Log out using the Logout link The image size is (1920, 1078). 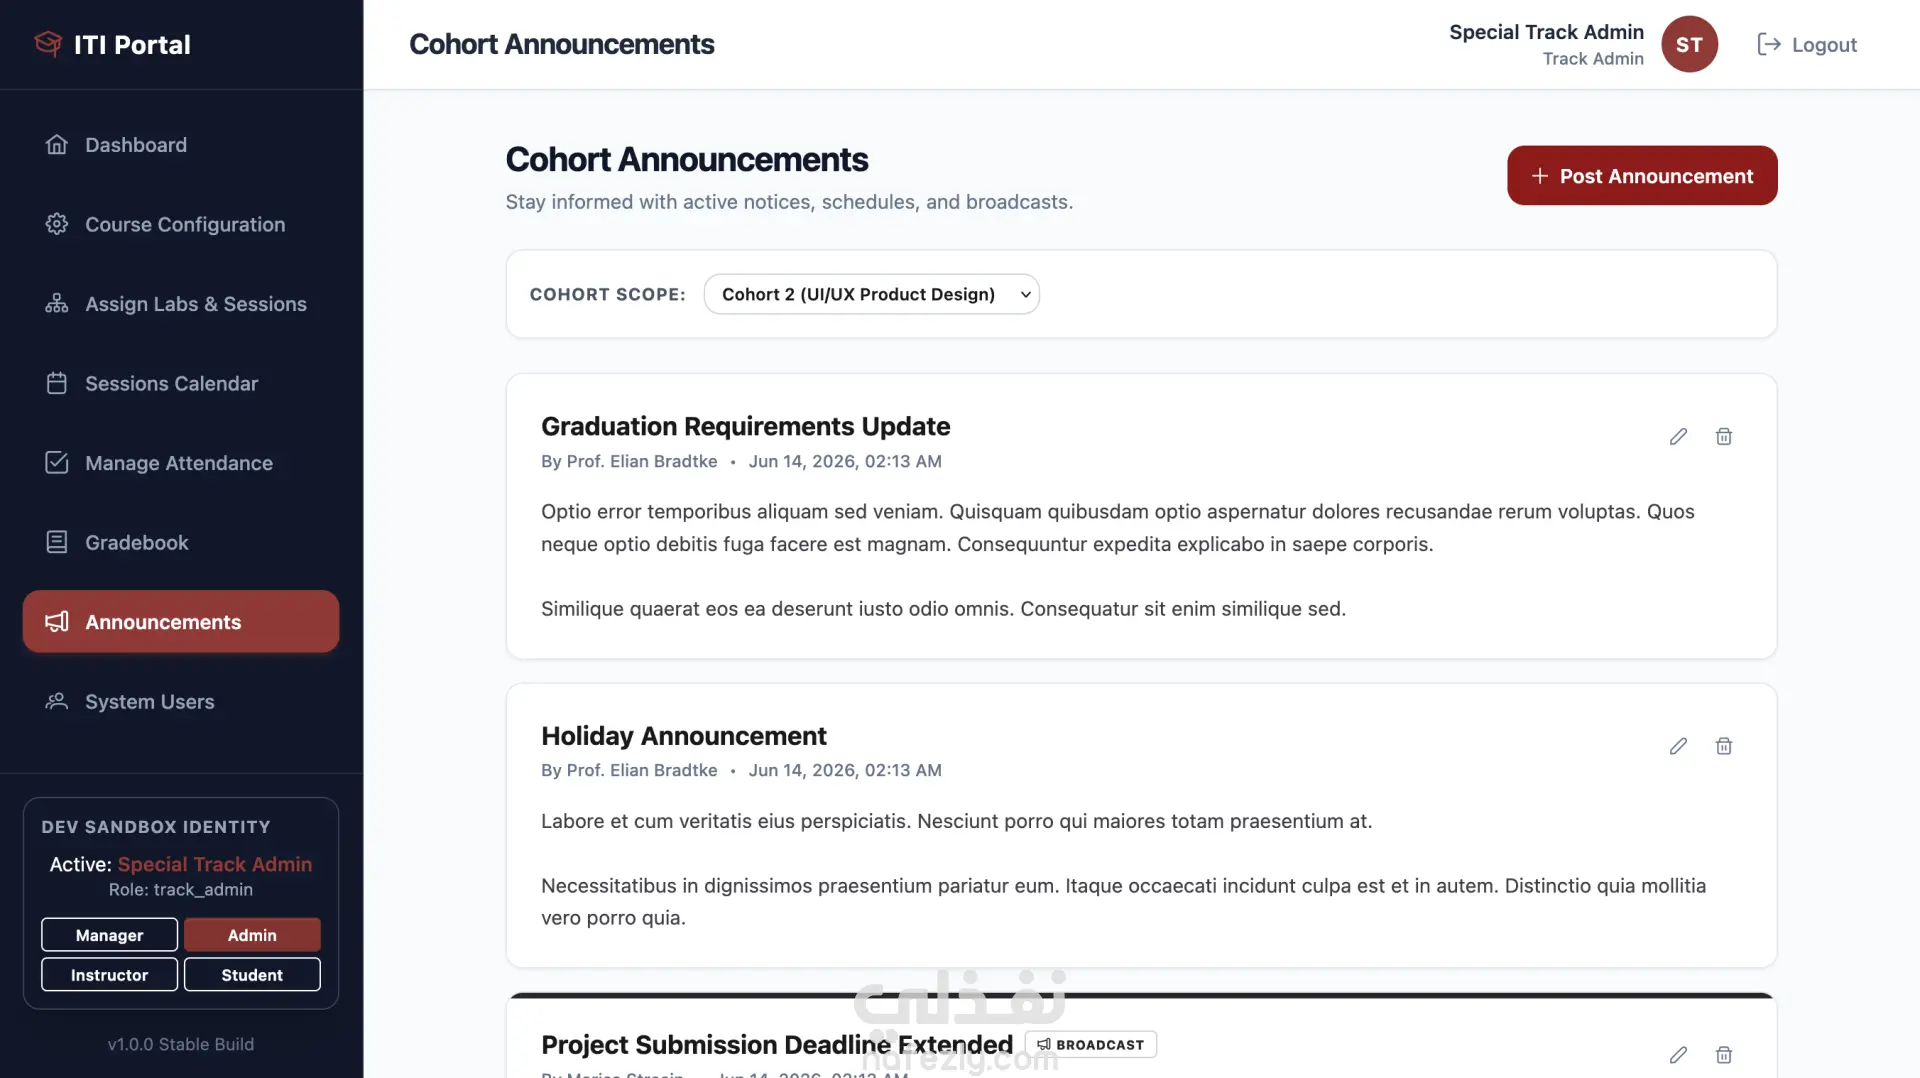point(1807,45)
